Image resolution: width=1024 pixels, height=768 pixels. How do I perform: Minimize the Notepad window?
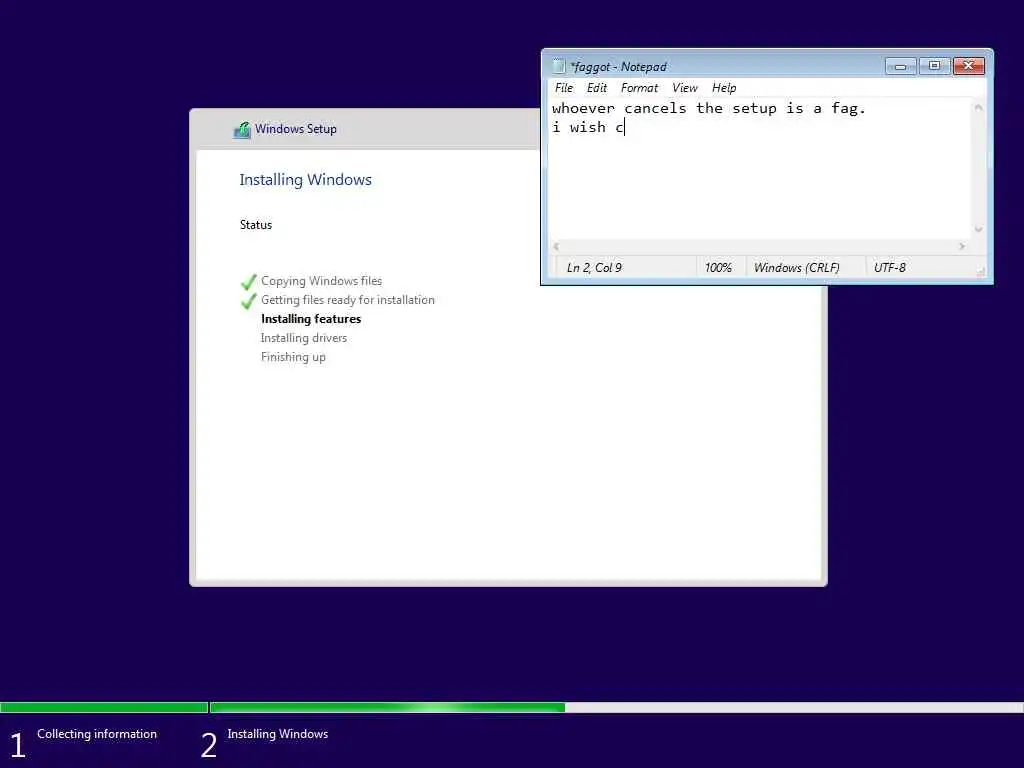click(901, 66)
